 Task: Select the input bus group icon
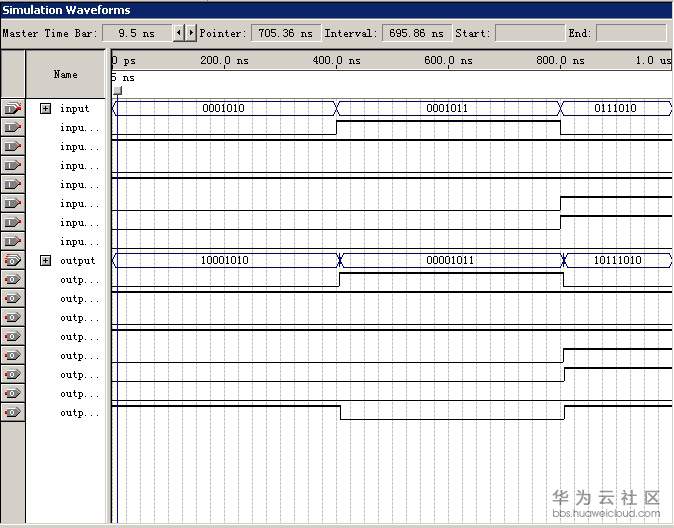click(x=13, y=108)
